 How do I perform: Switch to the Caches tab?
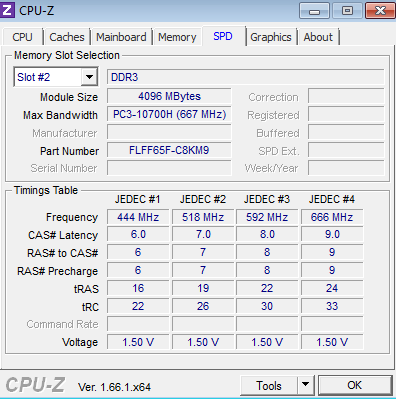click(x=67, y=37)
